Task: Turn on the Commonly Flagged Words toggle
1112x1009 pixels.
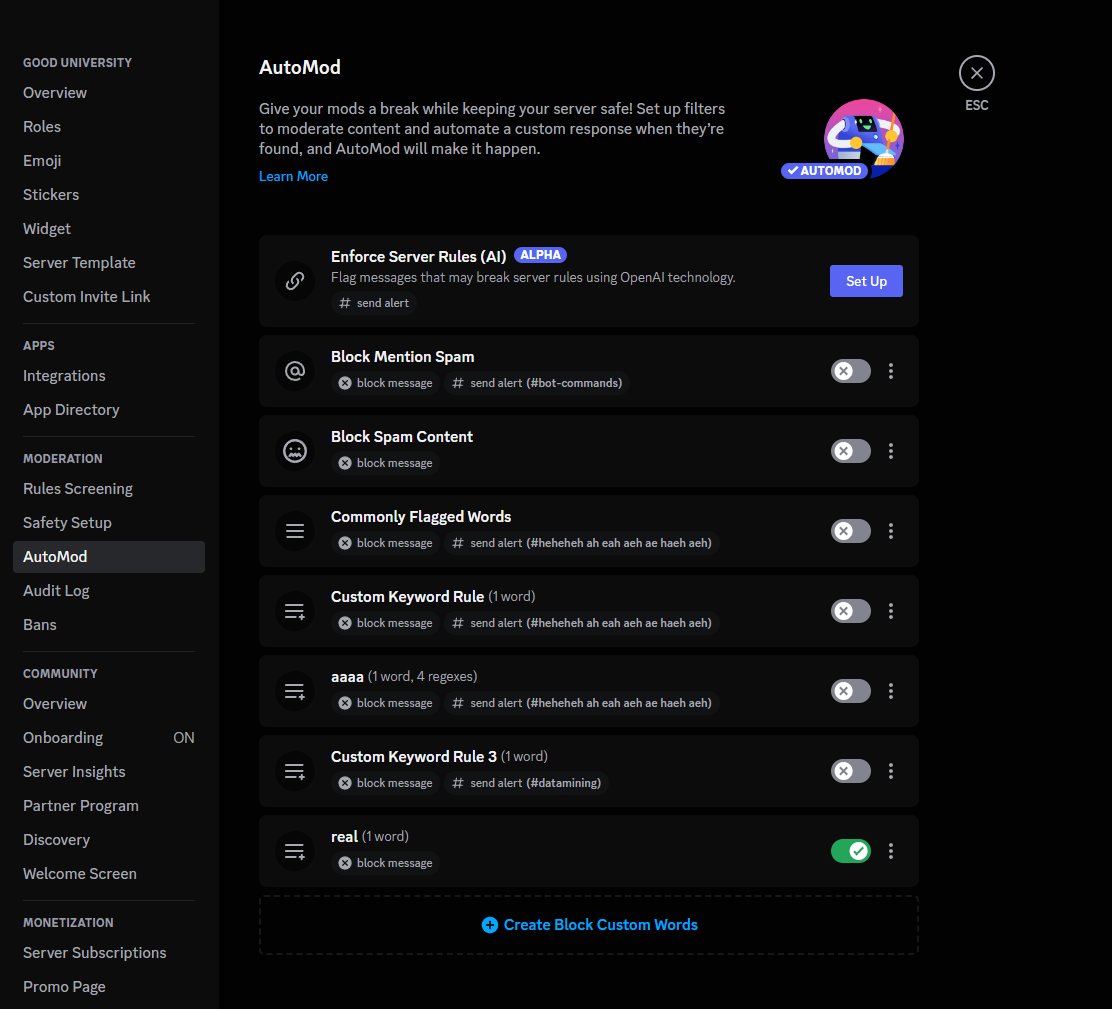Action: (850, 531)
